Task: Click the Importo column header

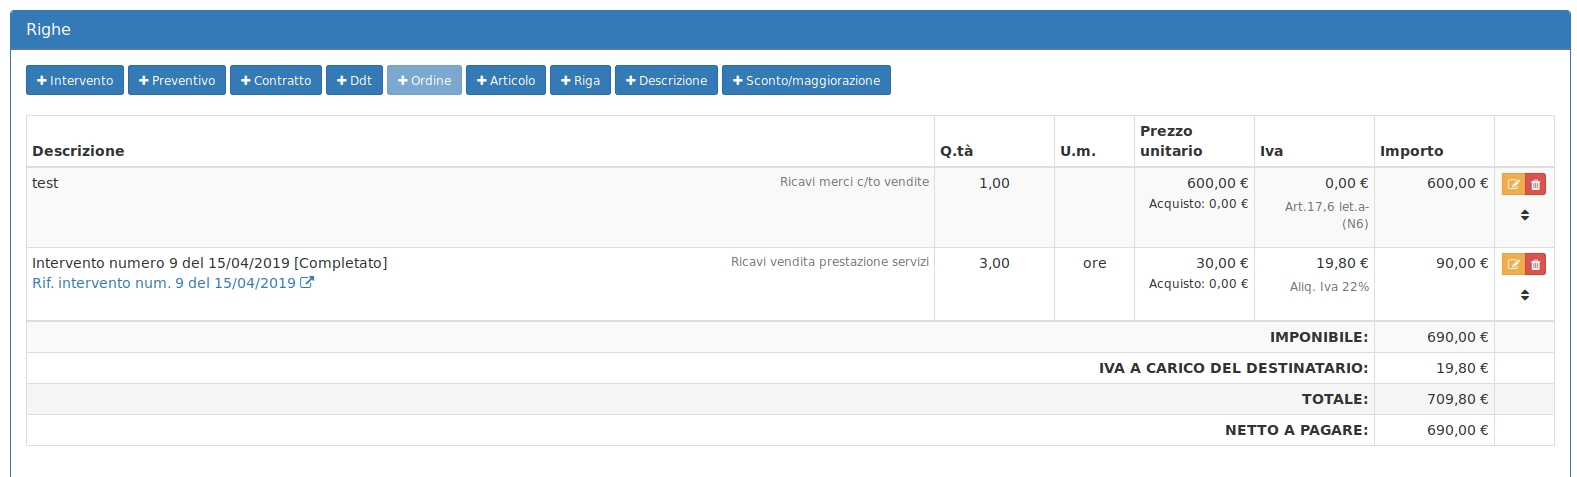Action: tap(1411, 151)
